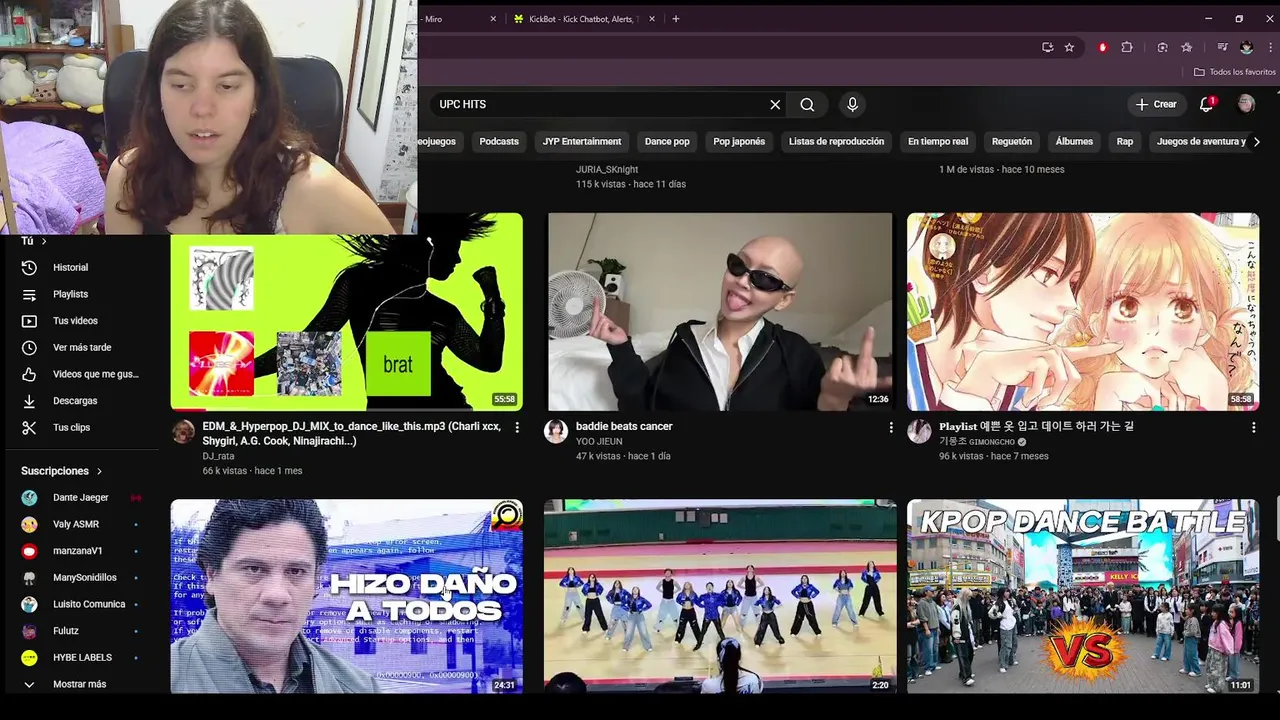Image resolution: width=1280 pixels, height=720 pixels.
Task: Open Google Lens screenshot search icon
Action: pyautogui.click(x=1162, y=47)
